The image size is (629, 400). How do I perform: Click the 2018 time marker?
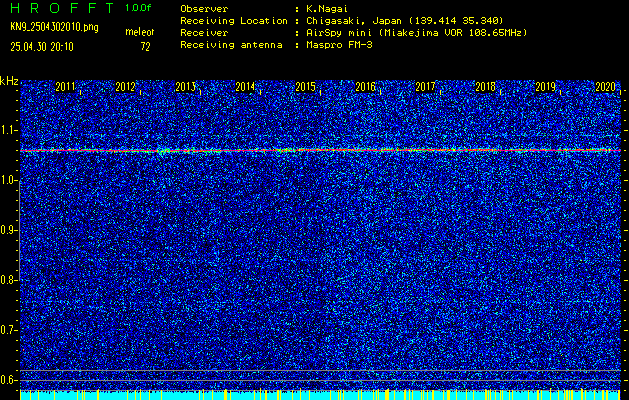(485, 87)
